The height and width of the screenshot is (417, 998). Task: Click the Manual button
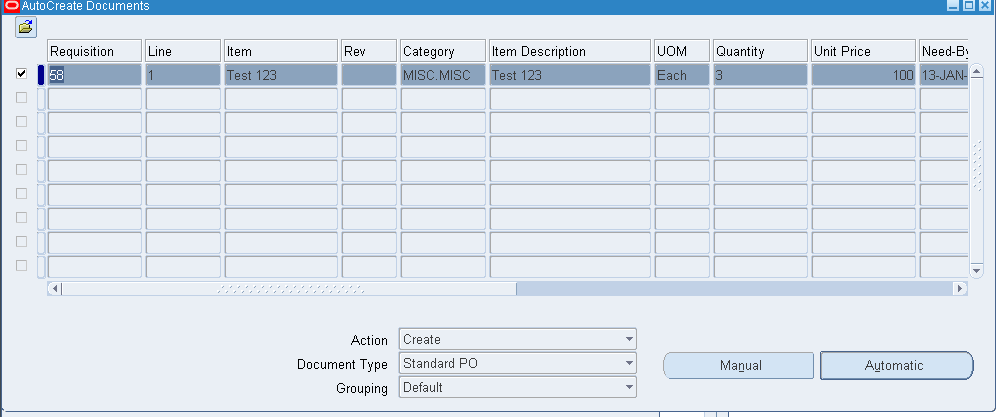click(x=738, y=365)
